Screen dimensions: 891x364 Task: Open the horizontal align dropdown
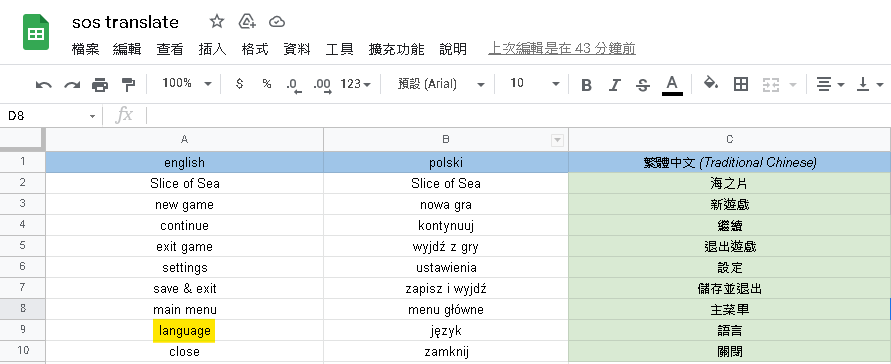(x=830, y=85)
